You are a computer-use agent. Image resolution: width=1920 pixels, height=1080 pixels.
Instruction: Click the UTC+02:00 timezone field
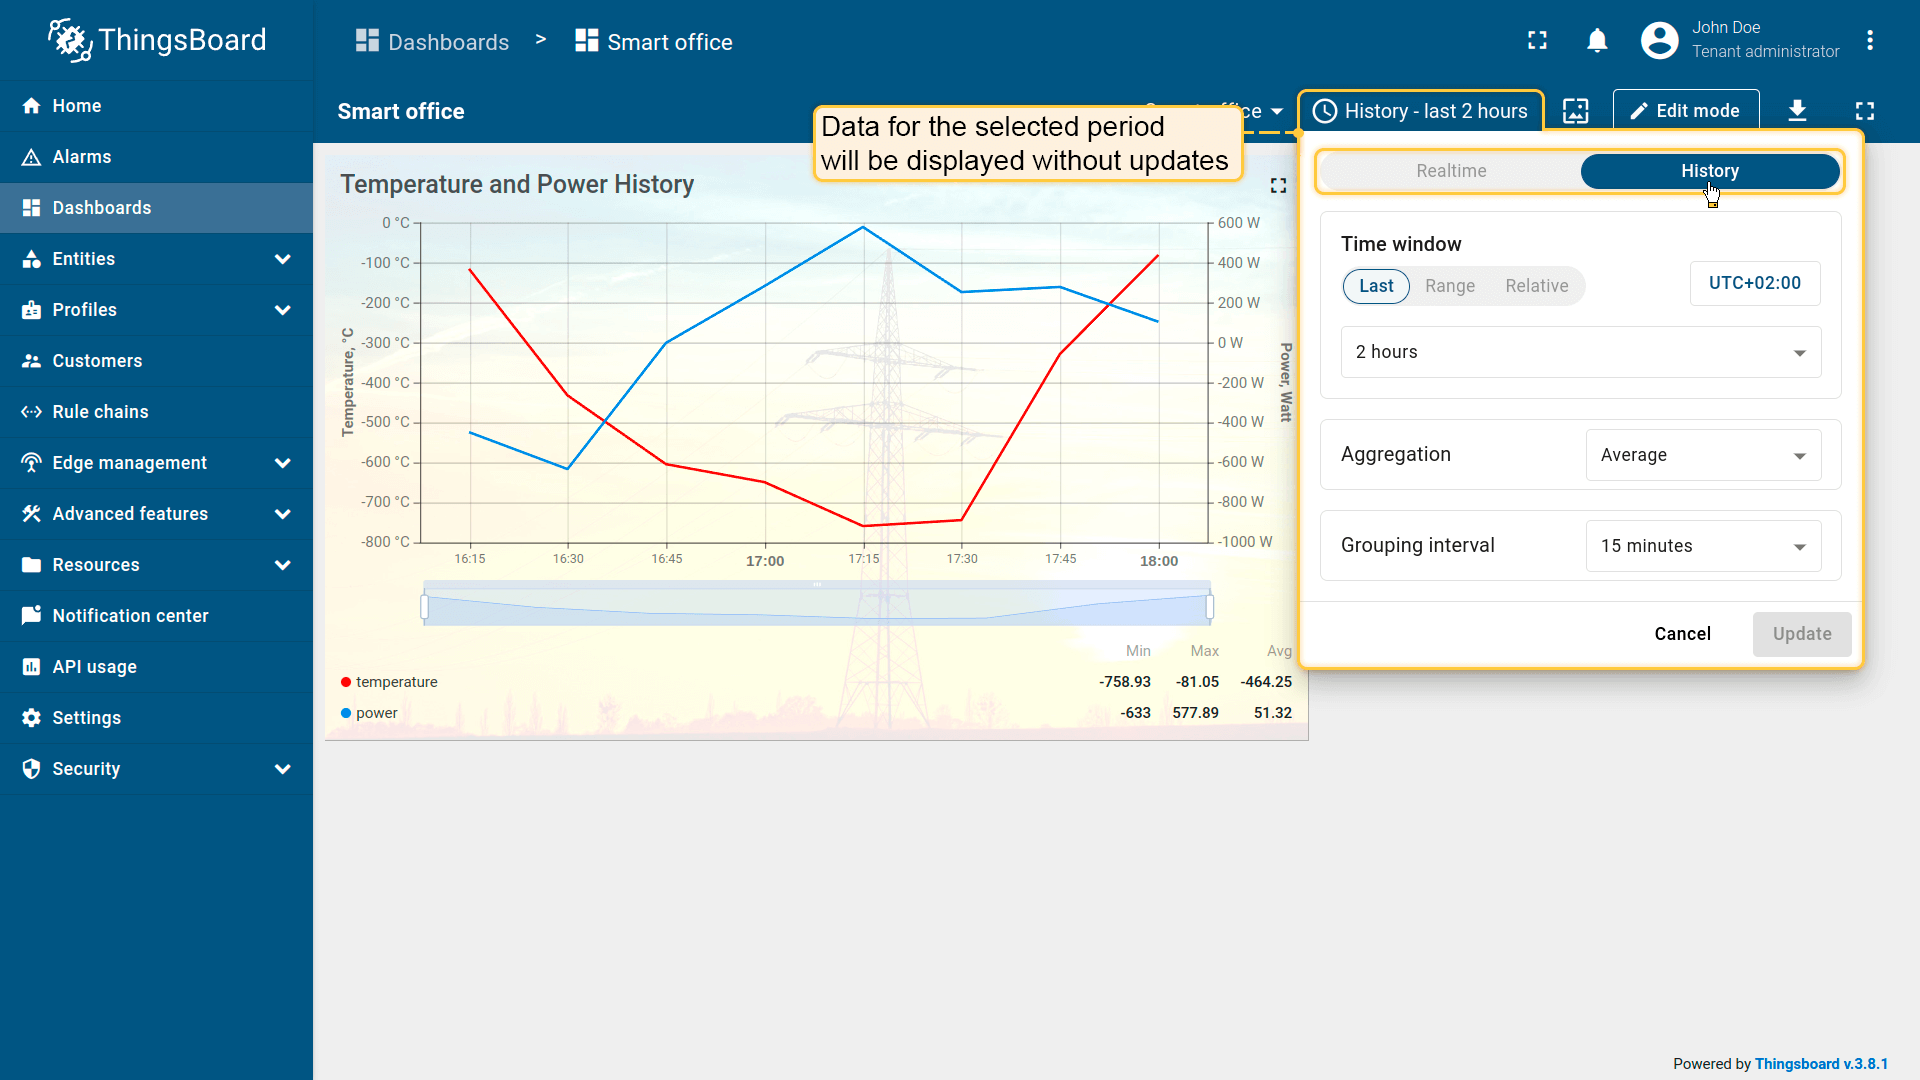1754,284
